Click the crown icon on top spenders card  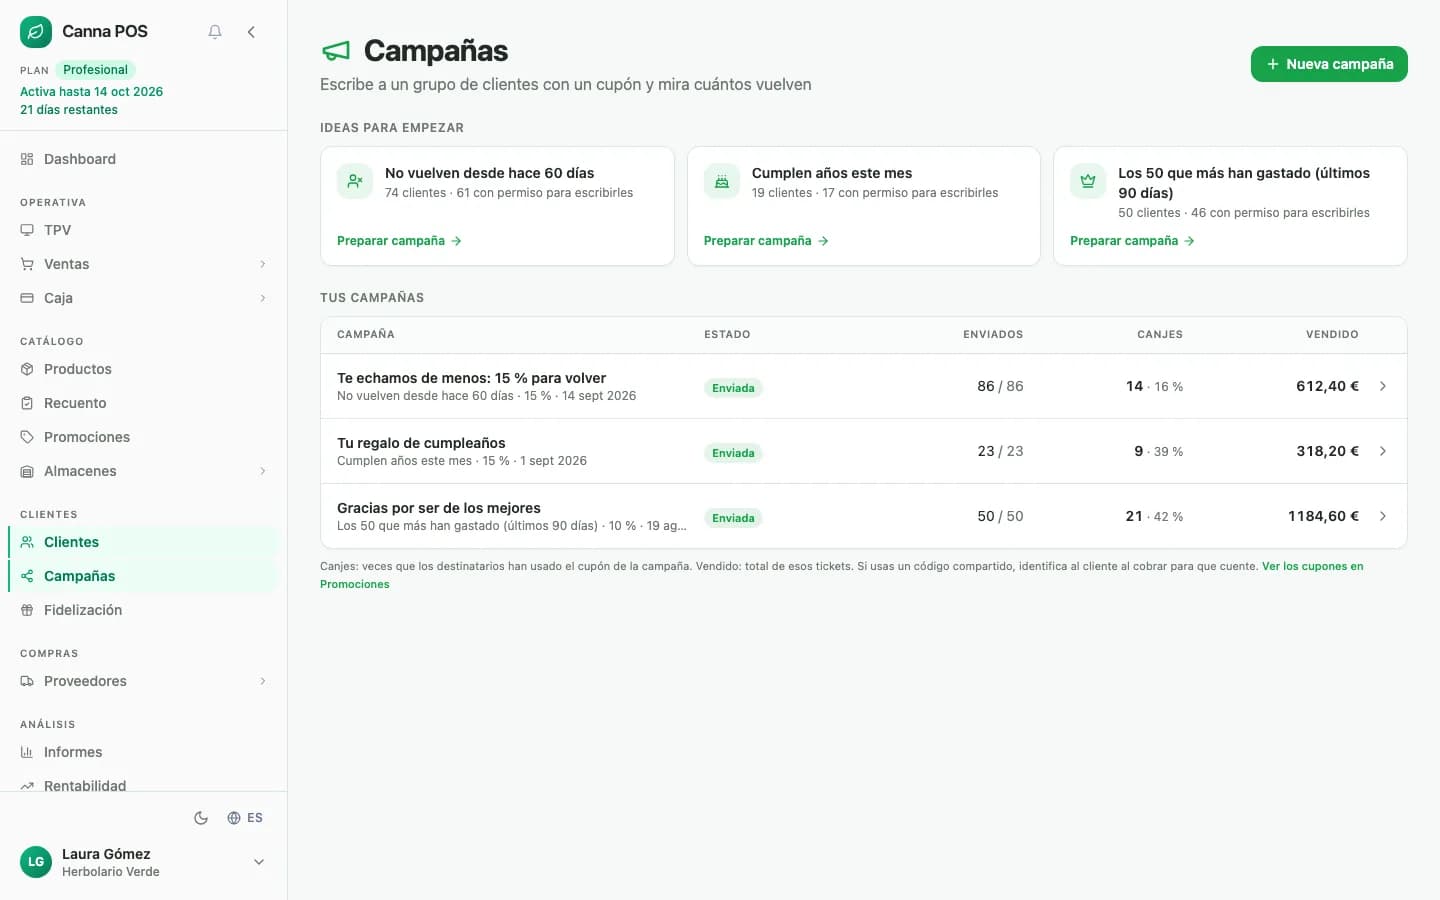pos(1088,181)
